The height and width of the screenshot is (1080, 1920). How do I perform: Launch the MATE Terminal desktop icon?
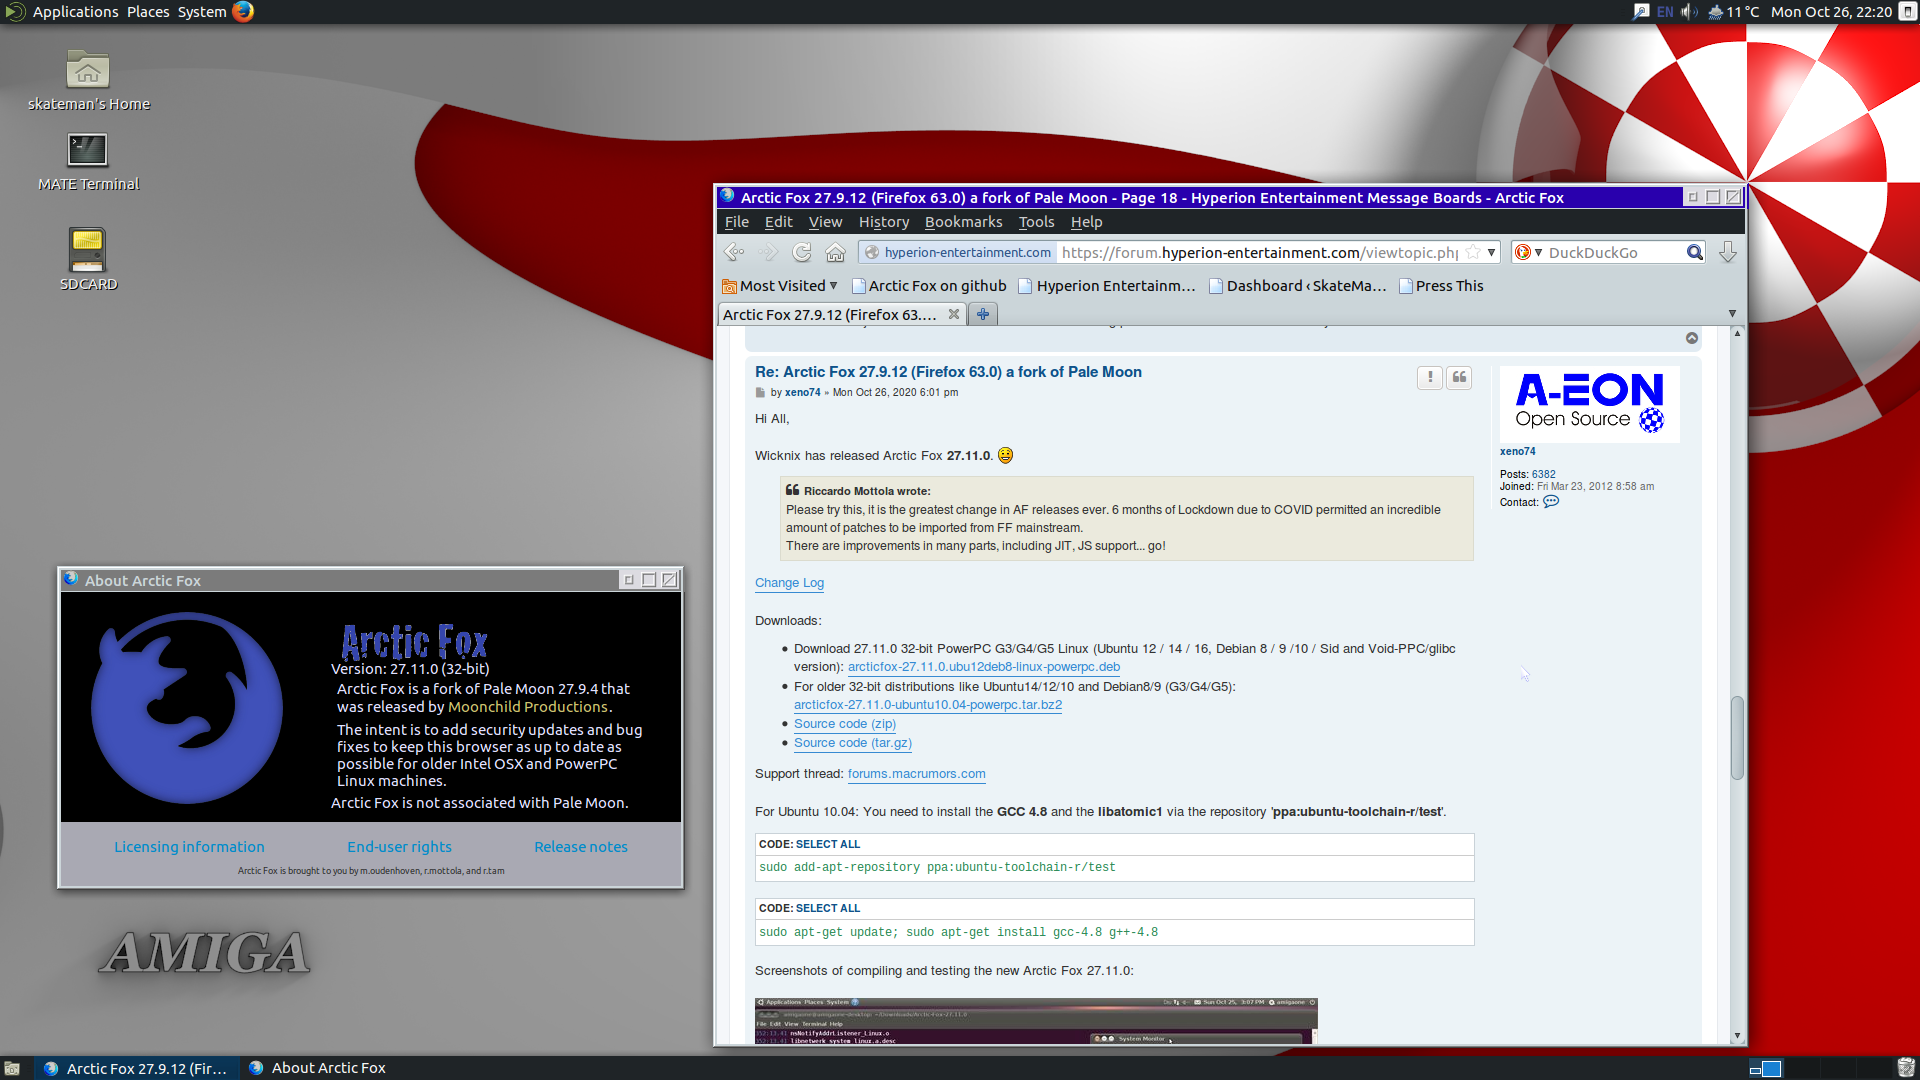coord(88,150)
